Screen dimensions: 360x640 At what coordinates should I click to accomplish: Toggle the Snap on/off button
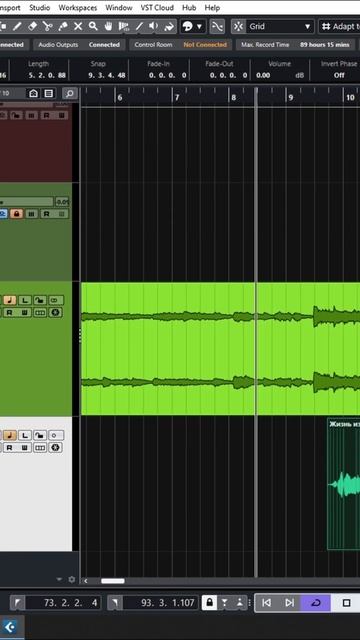238,27
